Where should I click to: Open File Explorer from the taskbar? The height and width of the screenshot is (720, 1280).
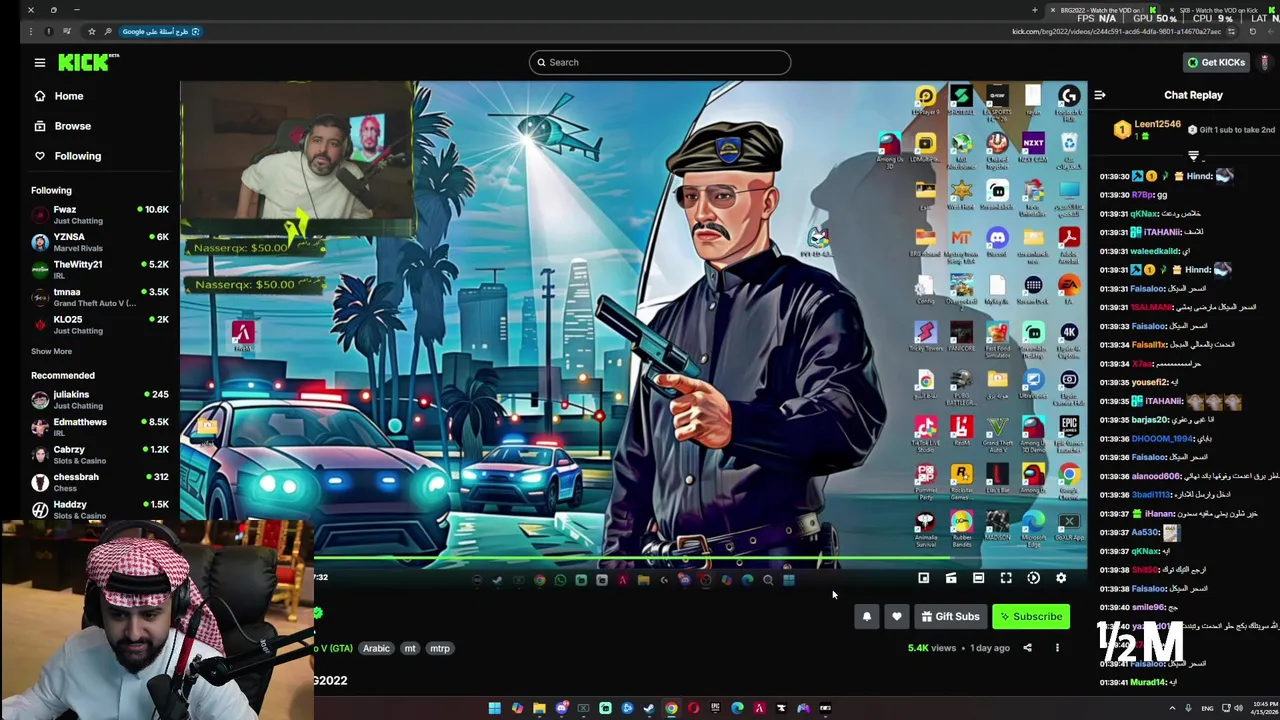(x=539, y=708)
